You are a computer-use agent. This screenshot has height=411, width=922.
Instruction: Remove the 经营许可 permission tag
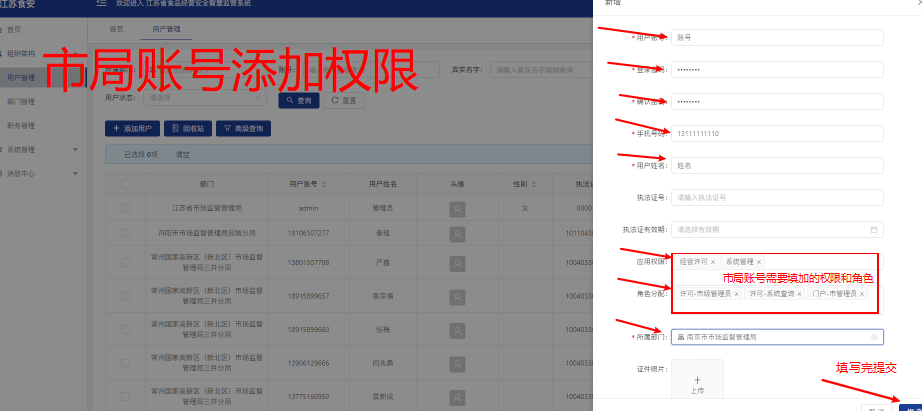point(713,262)
